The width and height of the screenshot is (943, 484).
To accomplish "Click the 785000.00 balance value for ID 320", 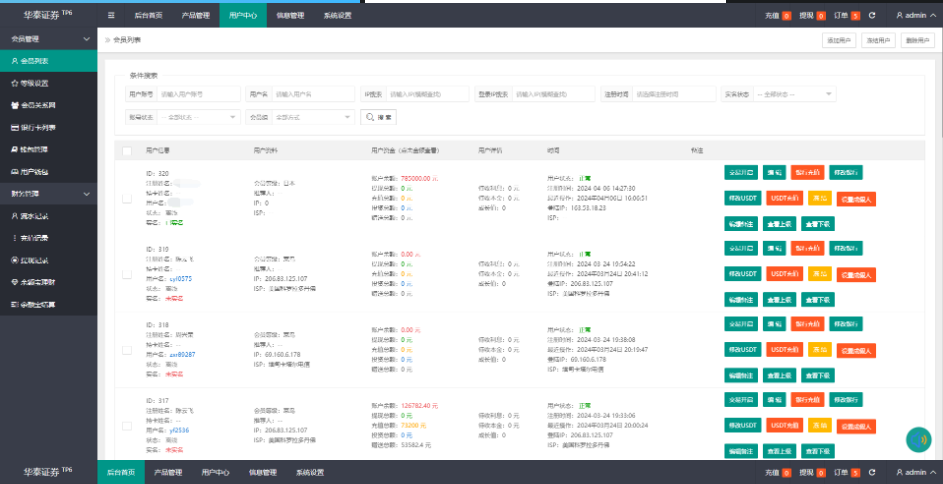I will point(420,179).
